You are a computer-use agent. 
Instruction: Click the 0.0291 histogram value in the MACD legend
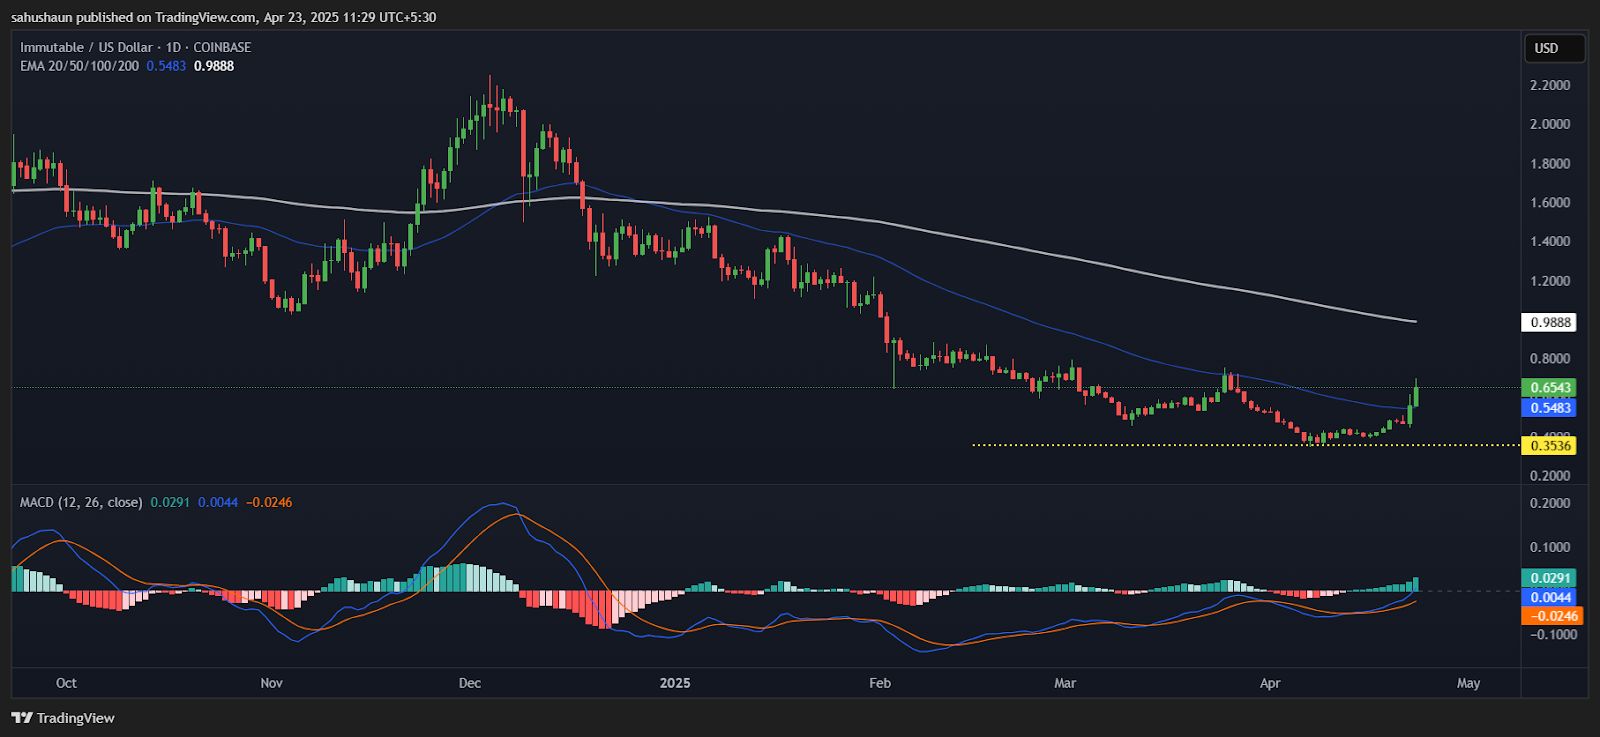click(x=171, y=502)
